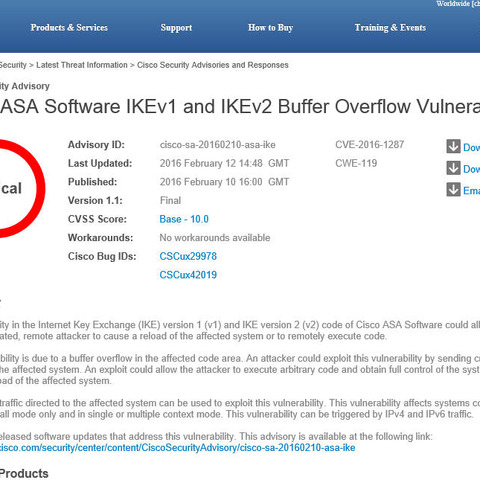Viewport: 480px width, 480px height.
Task: Click the second download arrow icon
Action: (x=453, y=168)
